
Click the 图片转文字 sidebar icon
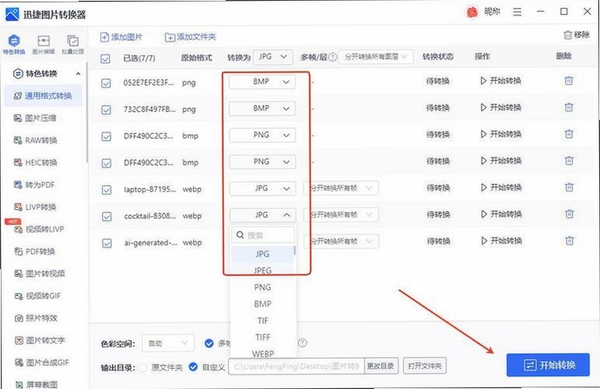click(18, 340)
